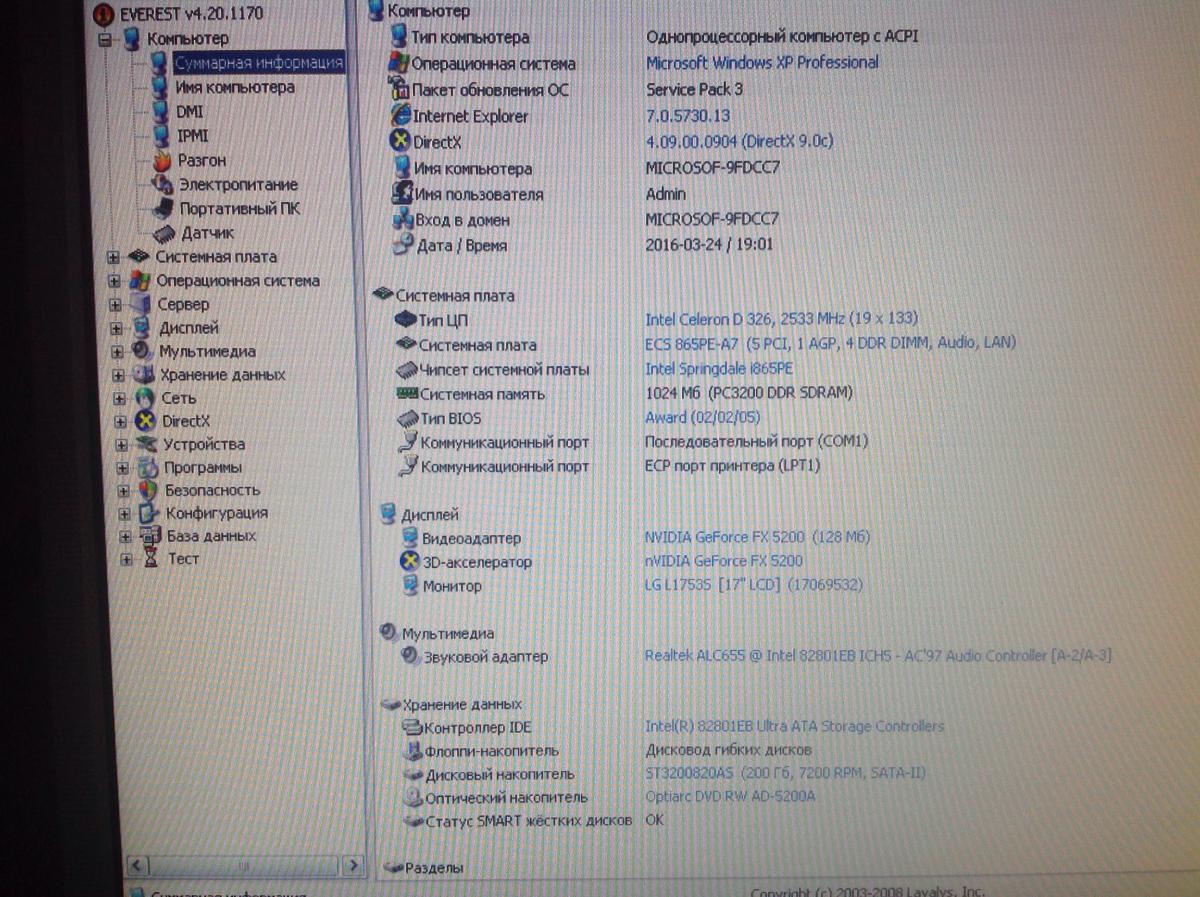The height and width of the screenshot is (897, 1200).
Task: Click the Звуковой адаптер speaker icon
Action: point(410,656)
